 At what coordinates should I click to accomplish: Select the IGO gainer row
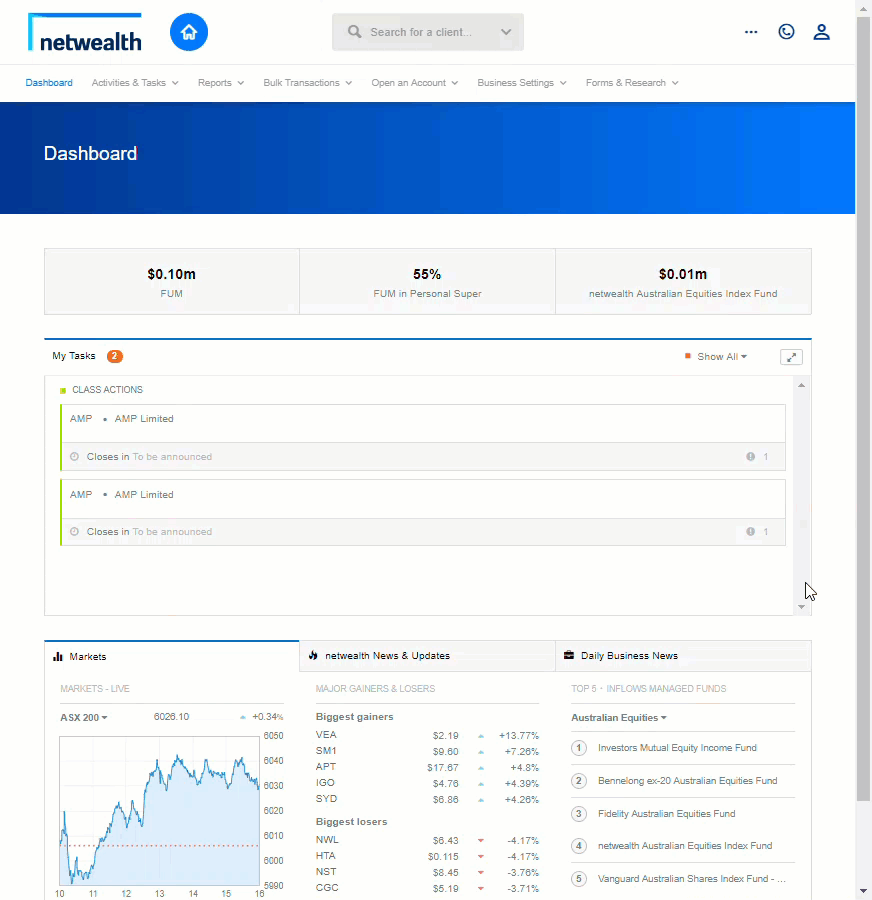(x=427, y=783)
